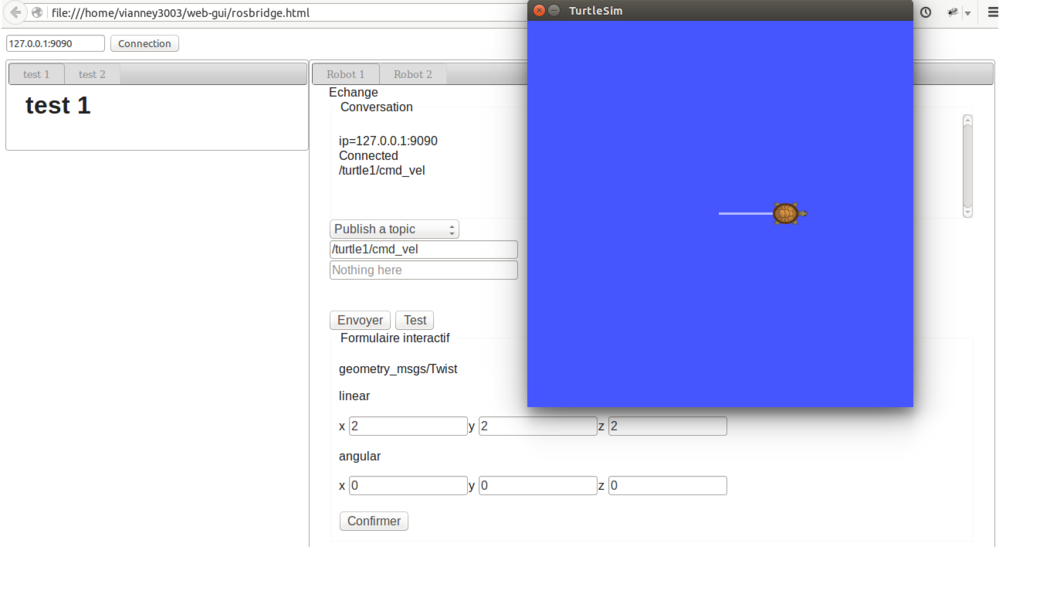This screenshot has width=1050, height=591.
Task: Open the Firefox hamburger menu
Action: tap(993, 12)
